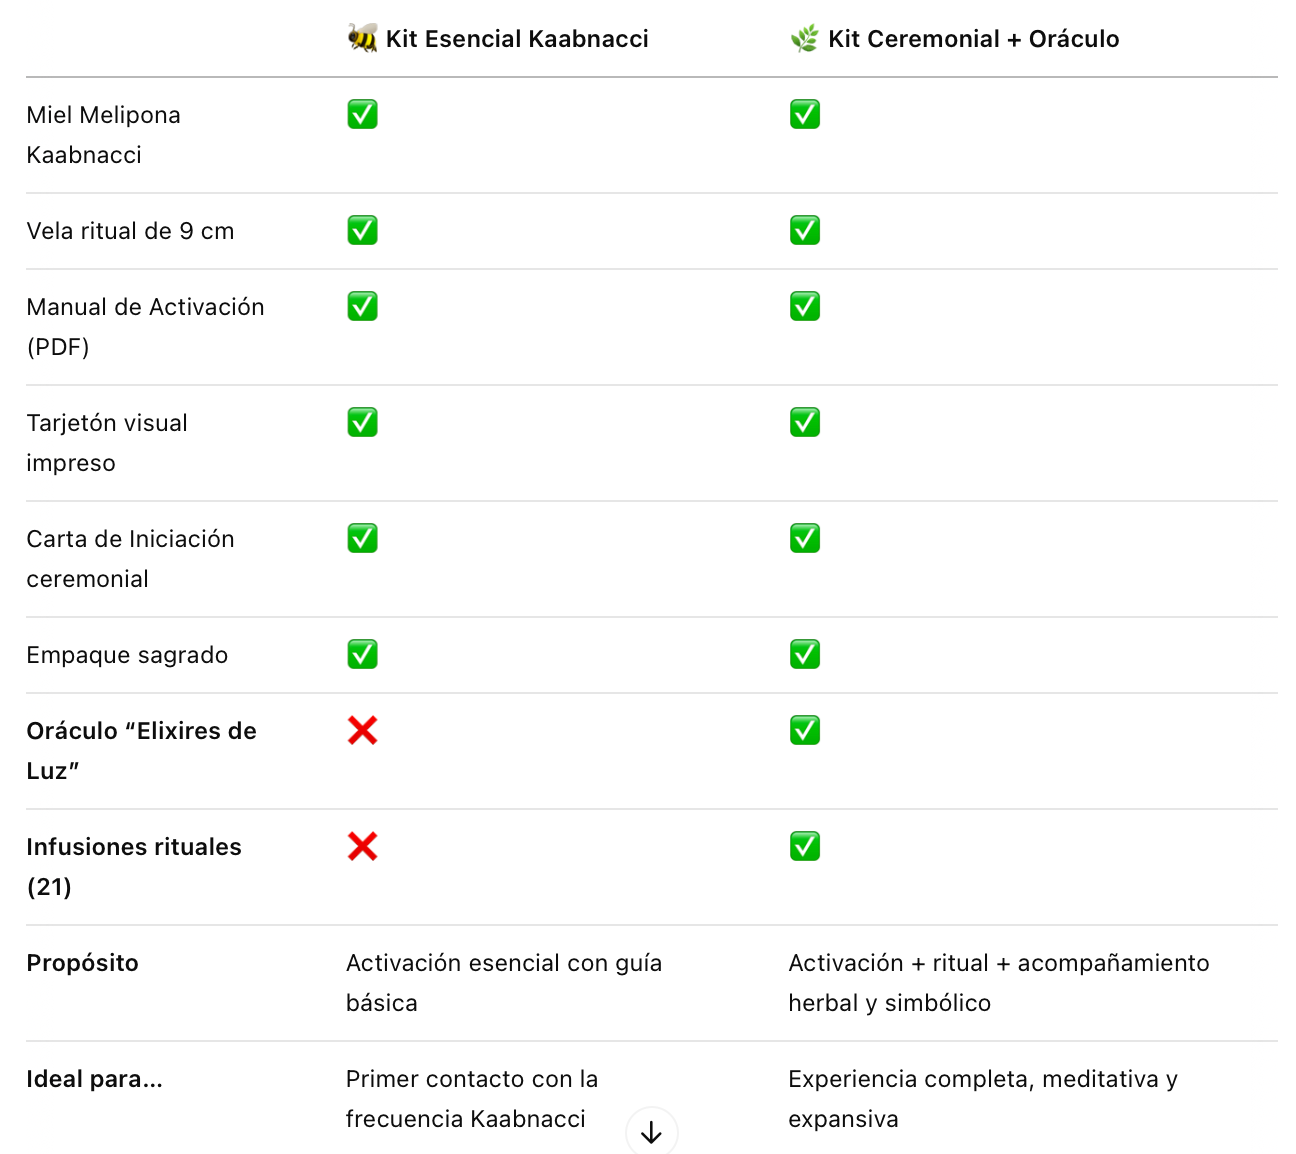The height and width of the screenshot is (1154, 1296).
Task: Click Kit Esencial checkmark for Empaque sagrado
Action: (x=362, y=655)
